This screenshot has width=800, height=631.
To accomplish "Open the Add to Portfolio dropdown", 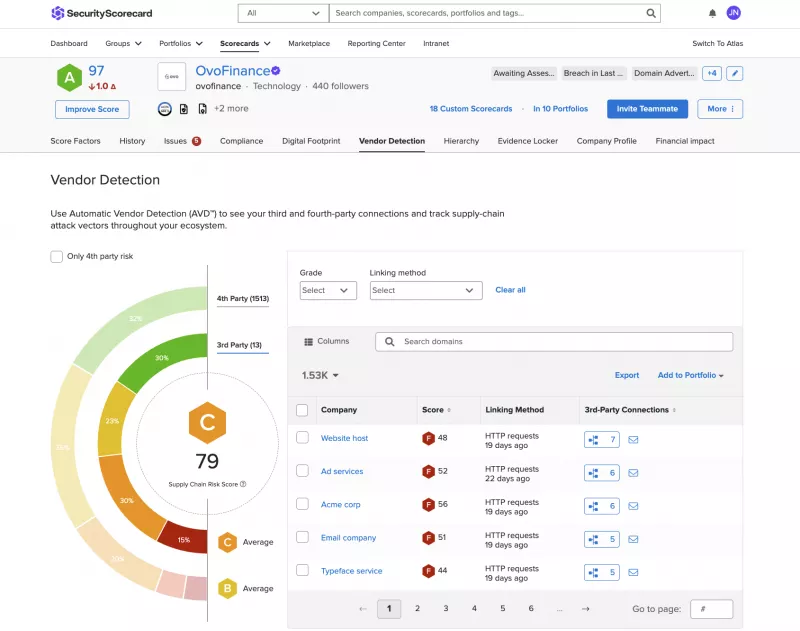I will (690, 375).
